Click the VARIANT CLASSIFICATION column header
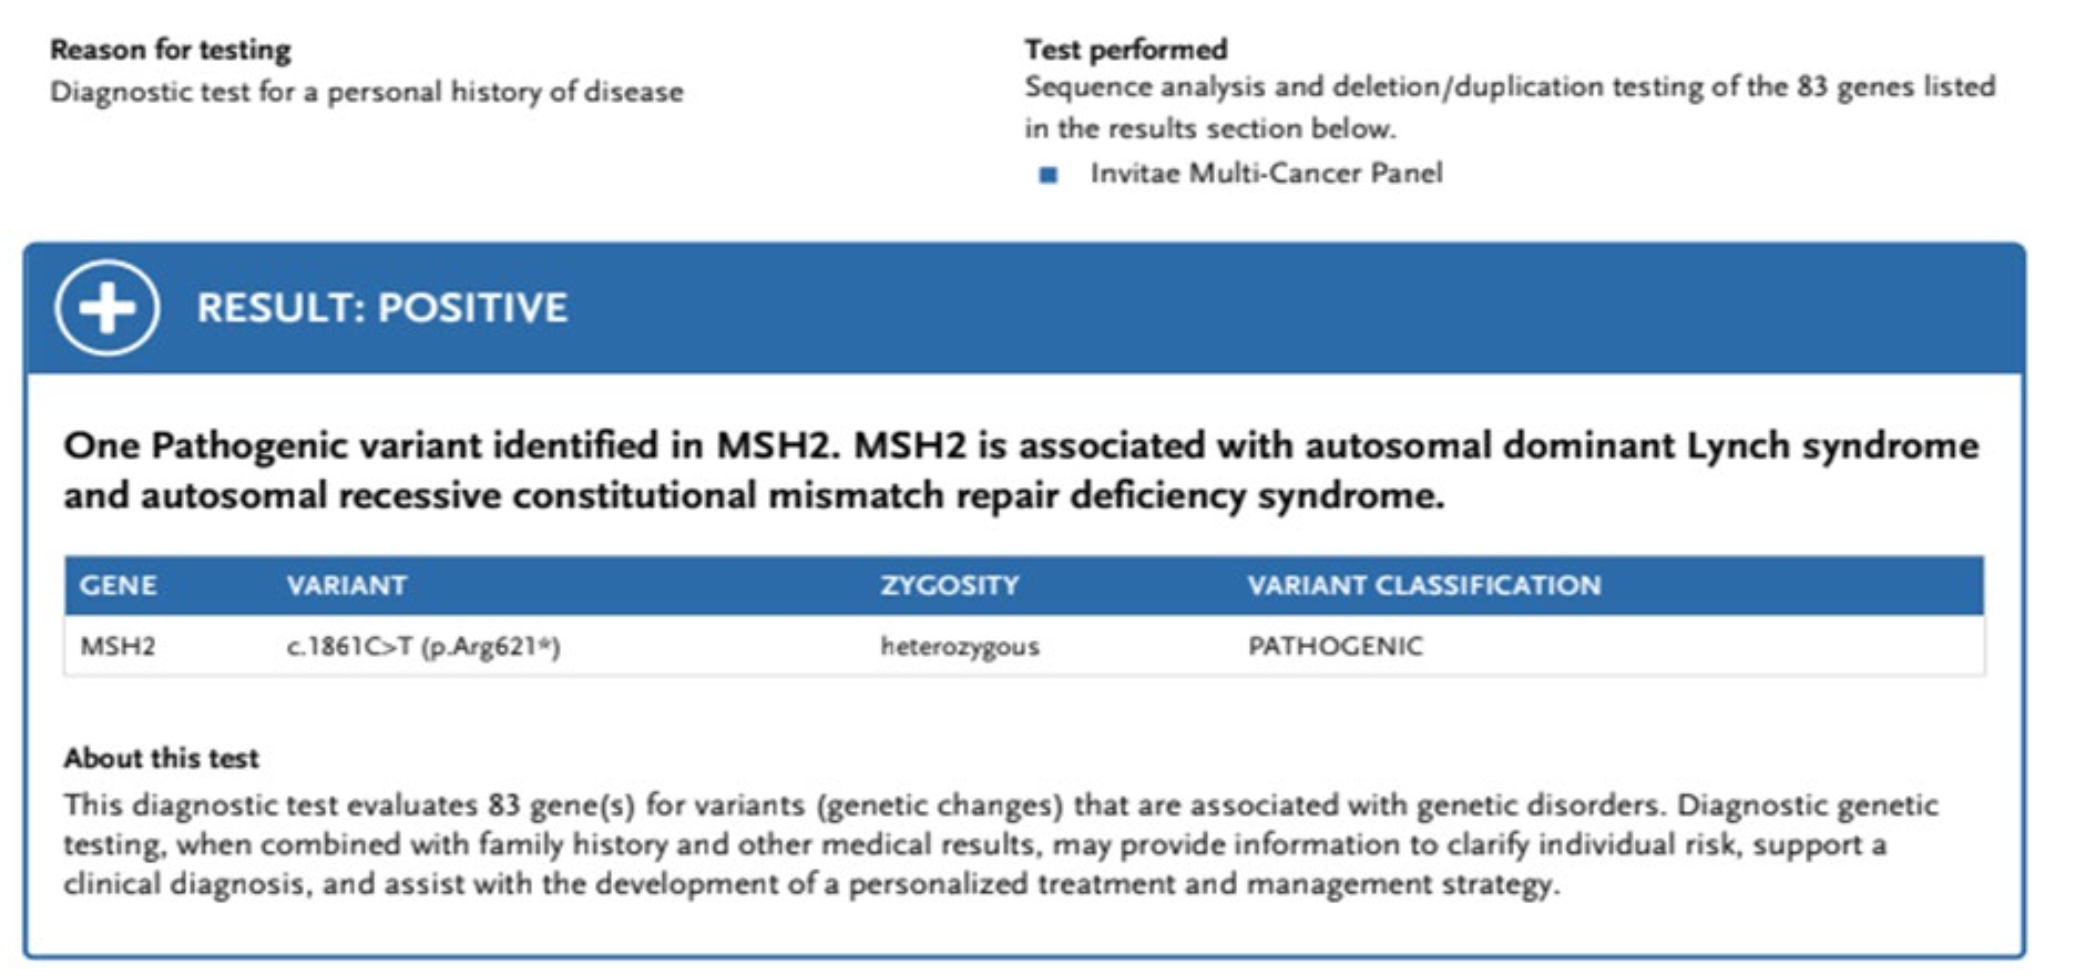The width and height of the screenshot is (2074, 976). pos(1424,585)
